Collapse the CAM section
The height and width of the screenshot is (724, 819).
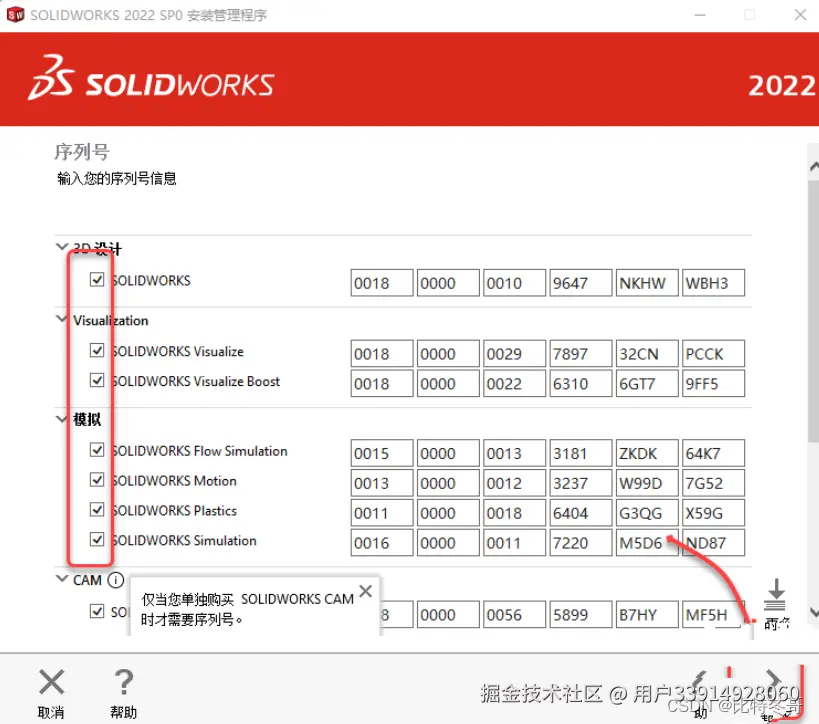62,578
